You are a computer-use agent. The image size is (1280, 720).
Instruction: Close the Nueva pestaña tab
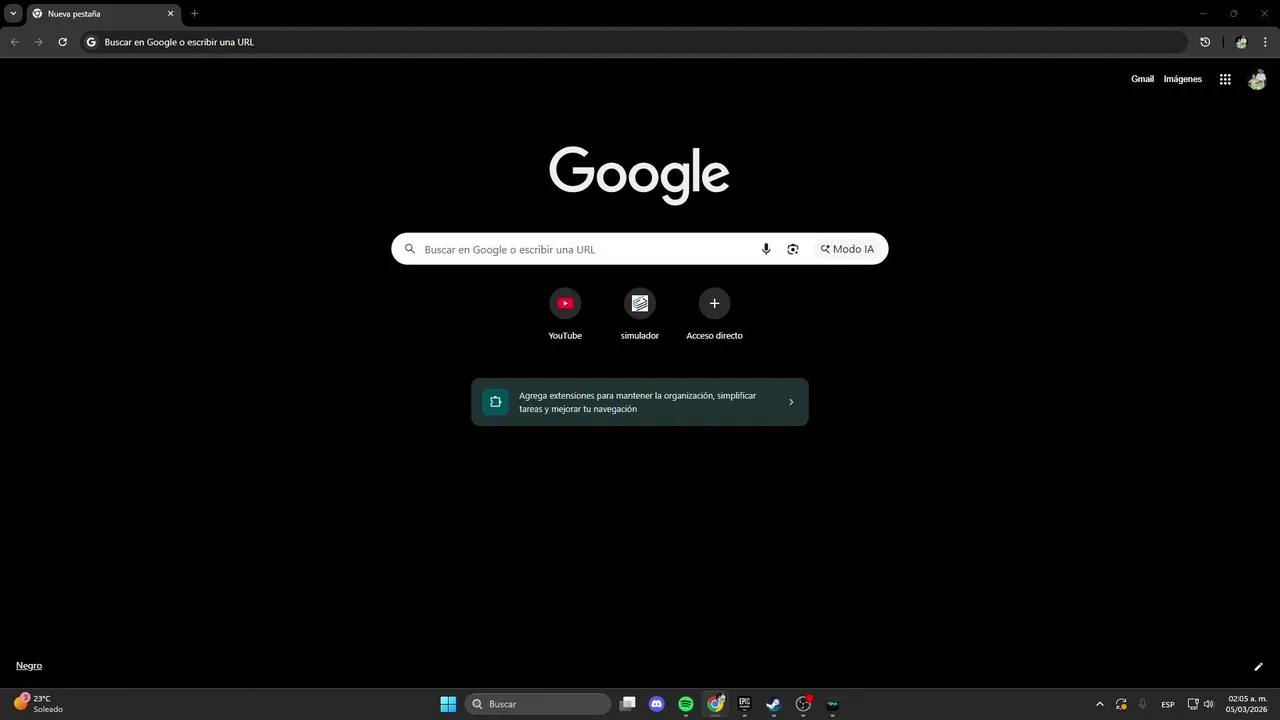click(170, 14)
